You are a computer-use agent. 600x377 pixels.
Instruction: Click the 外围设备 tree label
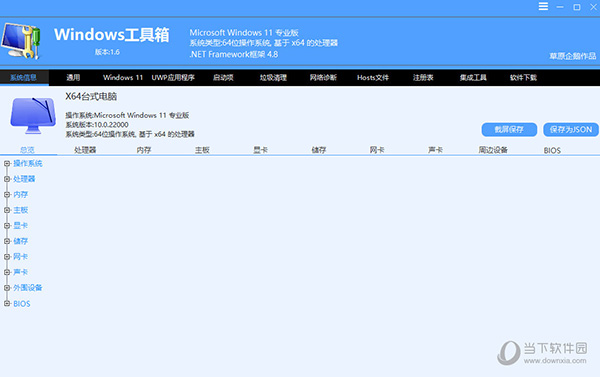(x=28, y=288)
